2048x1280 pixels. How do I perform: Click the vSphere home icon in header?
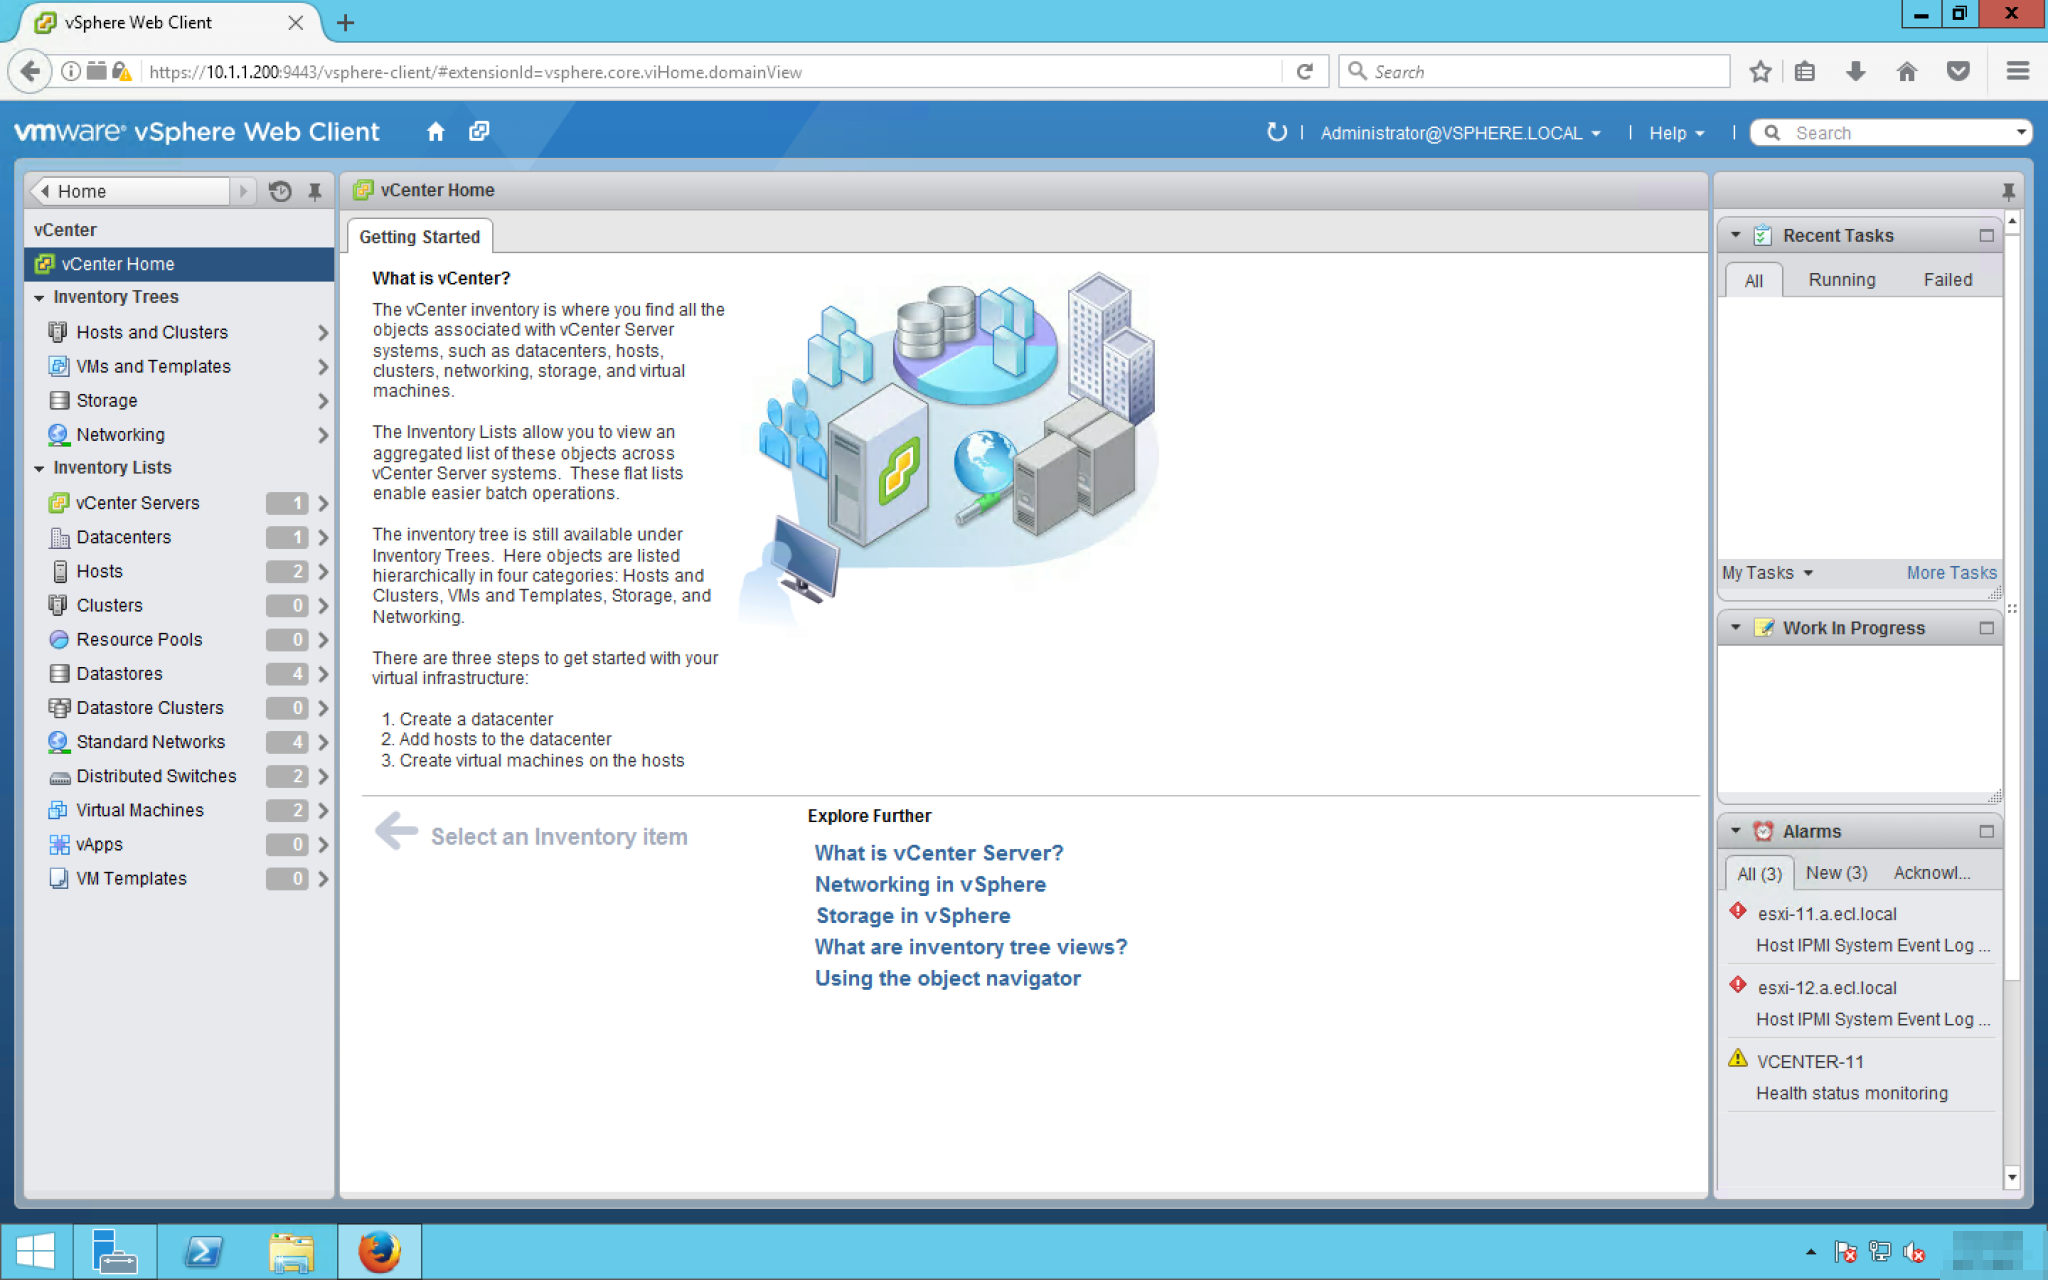pyautogui.click(x=435, y=132)
